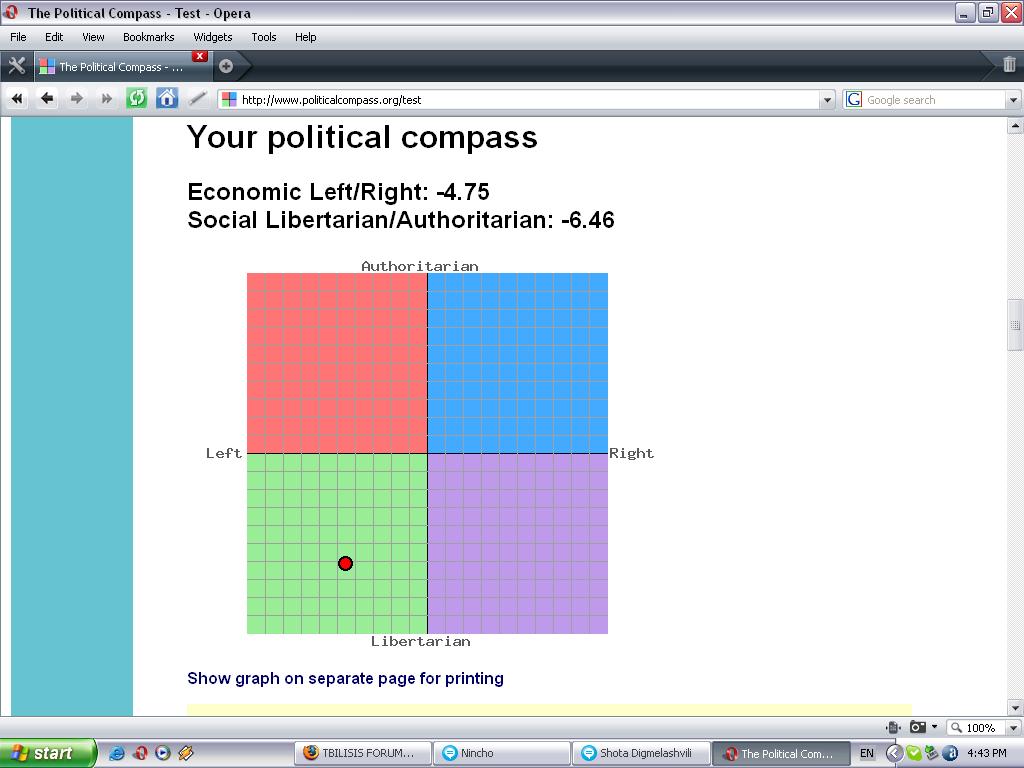This screenshot has height=768, width=1024.
Task: Open Quick Preferences with the wand icon
Action: click(196, 98)
